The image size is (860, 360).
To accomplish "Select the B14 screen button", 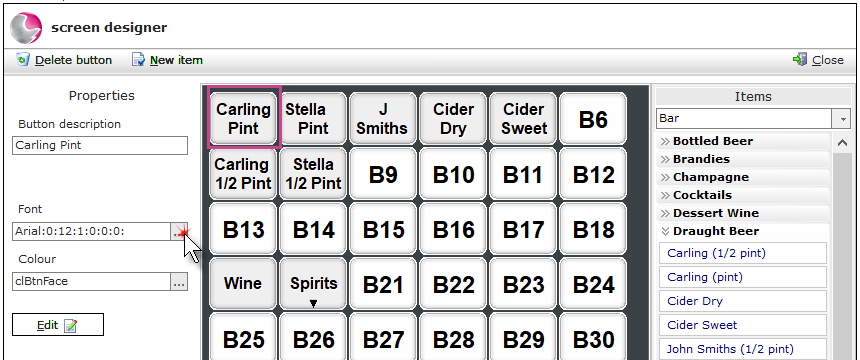I will pyautogui.click(x=313, y=229).
